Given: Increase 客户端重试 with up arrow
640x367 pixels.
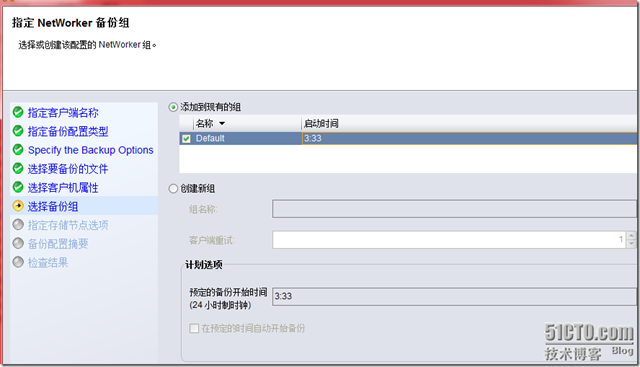Looking at the screenshot, I should tap(631, 236).
